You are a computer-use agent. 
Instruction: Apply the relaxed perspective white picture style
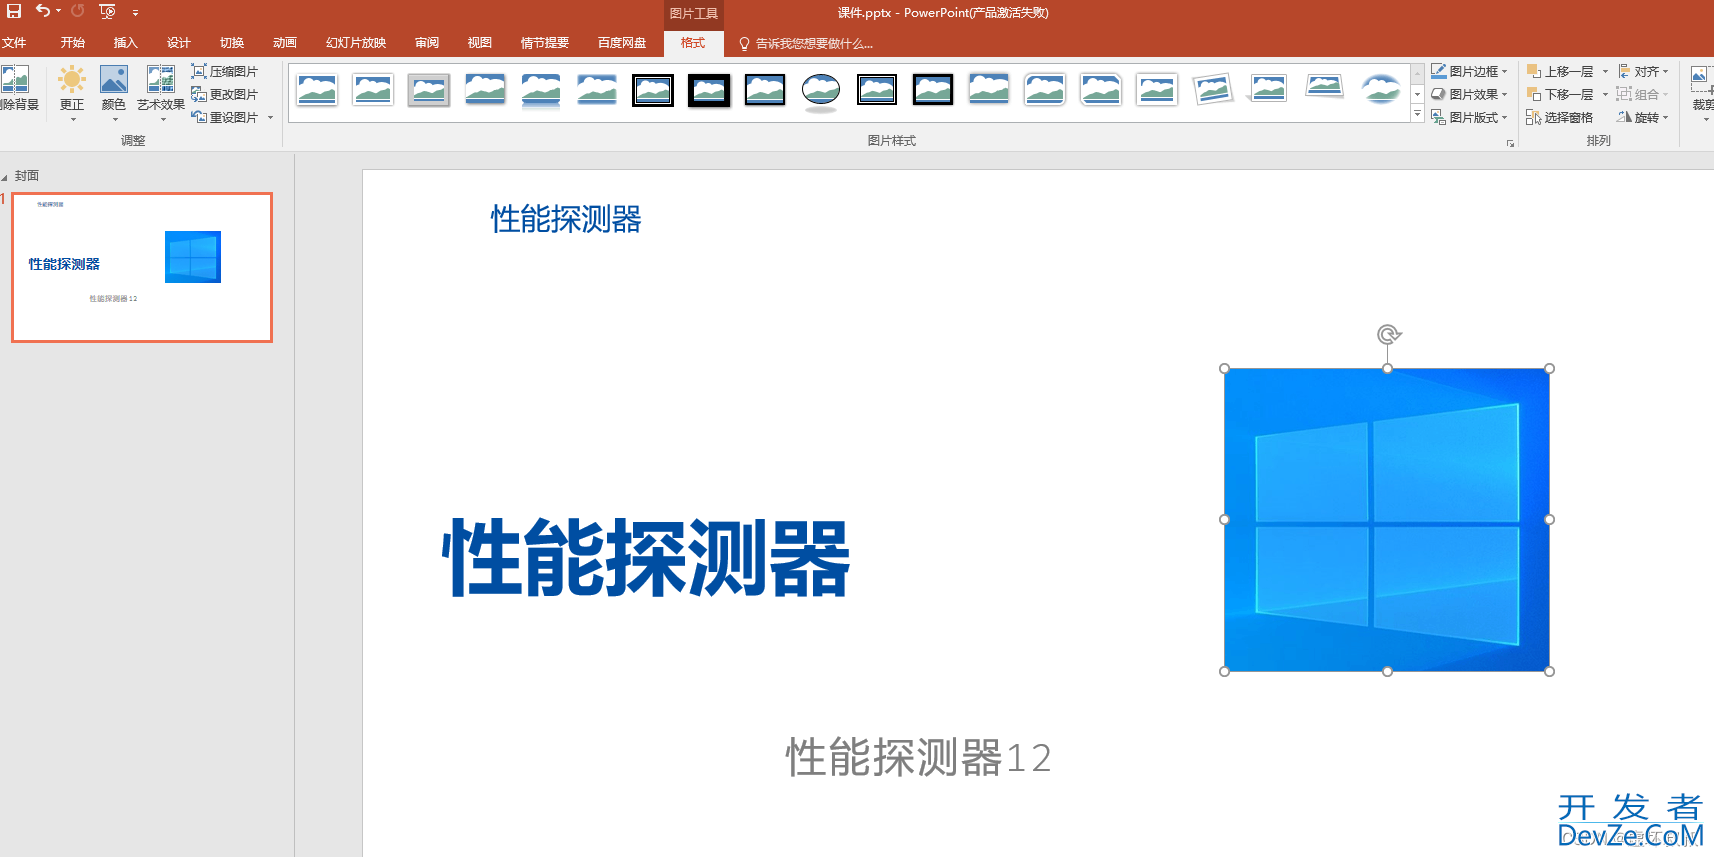coord(1325,88)
